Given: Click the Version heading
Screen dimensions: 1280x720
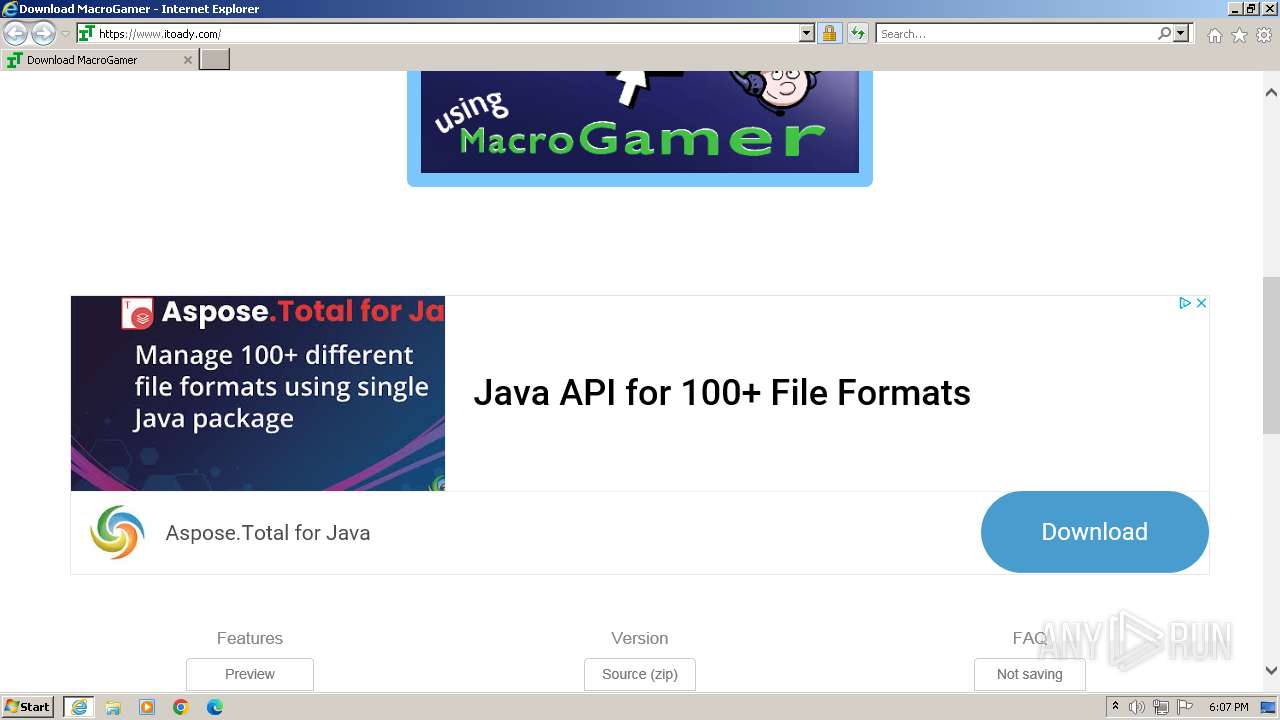Looking at the screenshot, I should coord(640,638).
